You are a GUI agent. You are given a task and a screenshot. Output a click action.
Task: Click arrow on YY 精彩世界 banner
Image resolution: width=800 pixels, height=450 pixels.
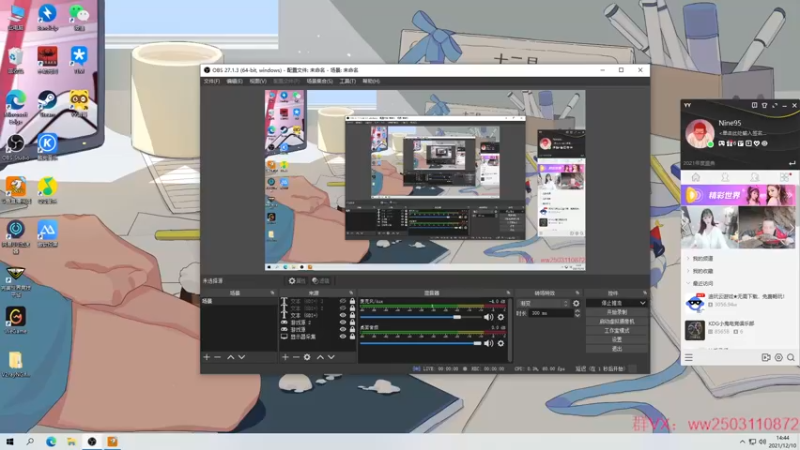(790, 195)
